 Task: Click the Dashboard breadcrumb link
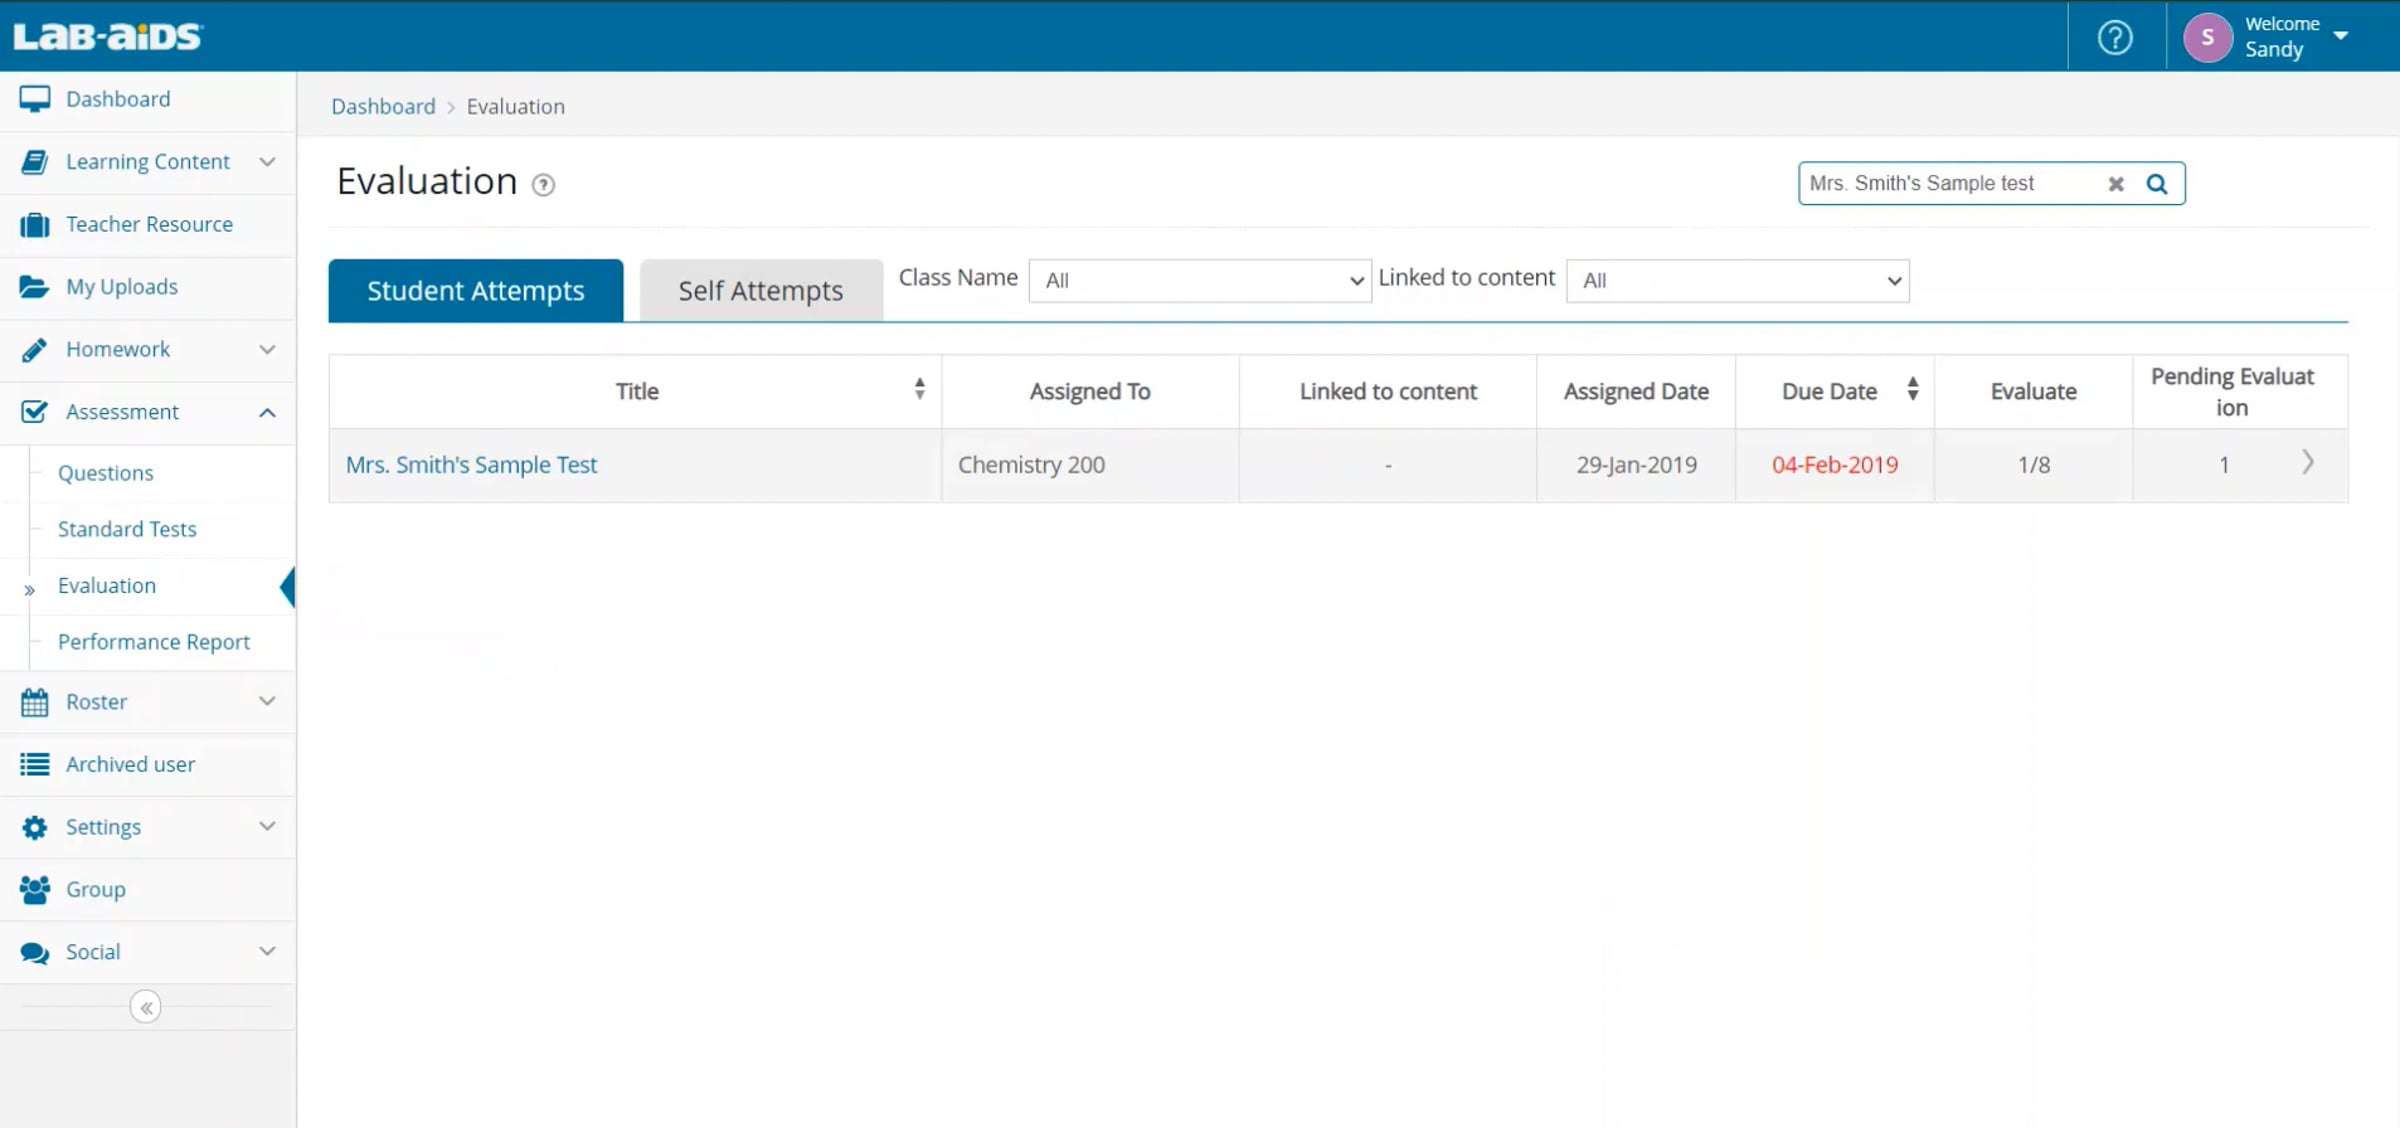click(x=384, y=106)
